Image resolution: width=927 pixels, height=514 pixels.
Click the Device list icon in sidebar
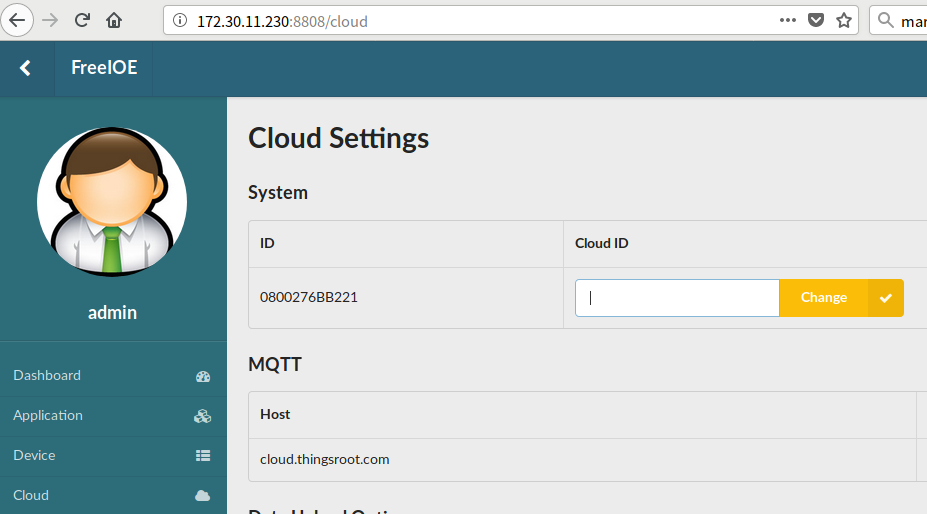pos(203,456)
